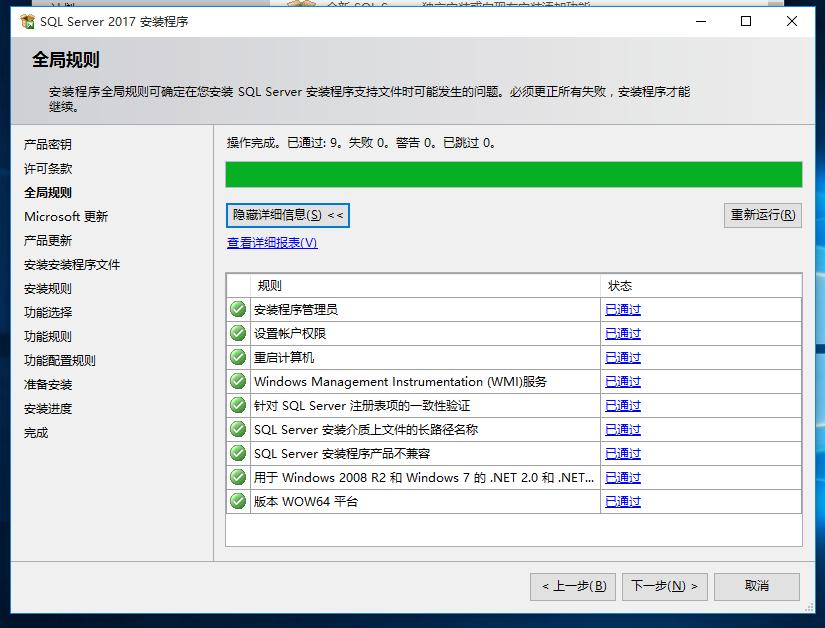Open 已通过 status link for WMI 服务

[623, 382]
